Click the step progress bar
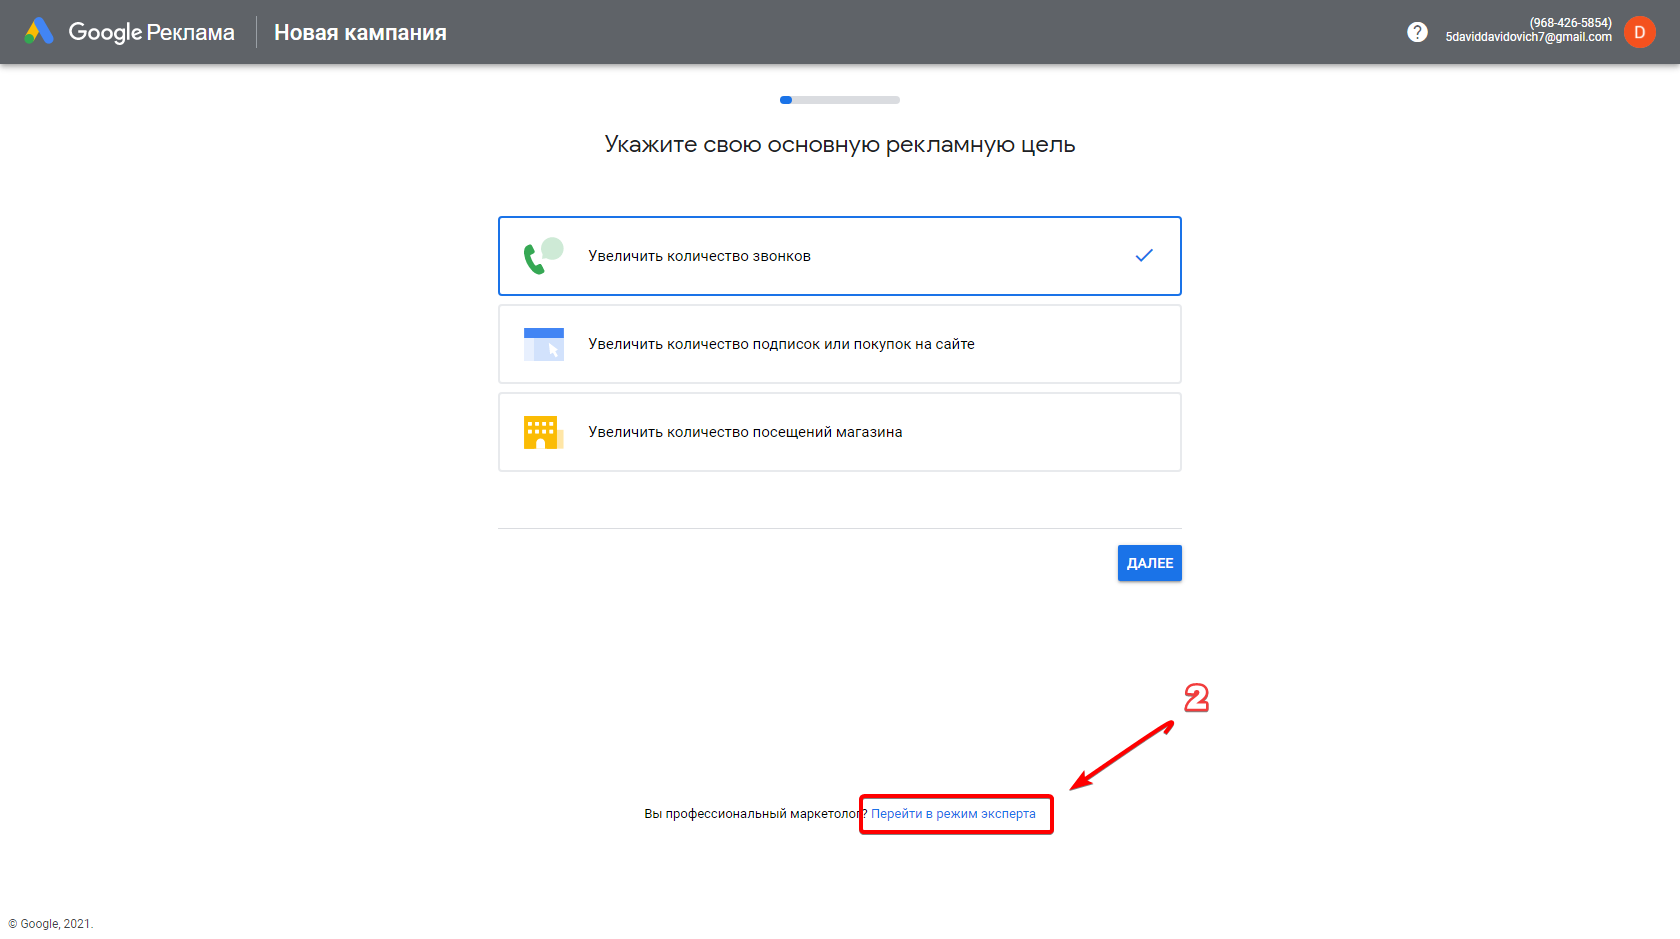Image resolution: width=1680 pixels, height=939 pixels. tap(840, 100)
